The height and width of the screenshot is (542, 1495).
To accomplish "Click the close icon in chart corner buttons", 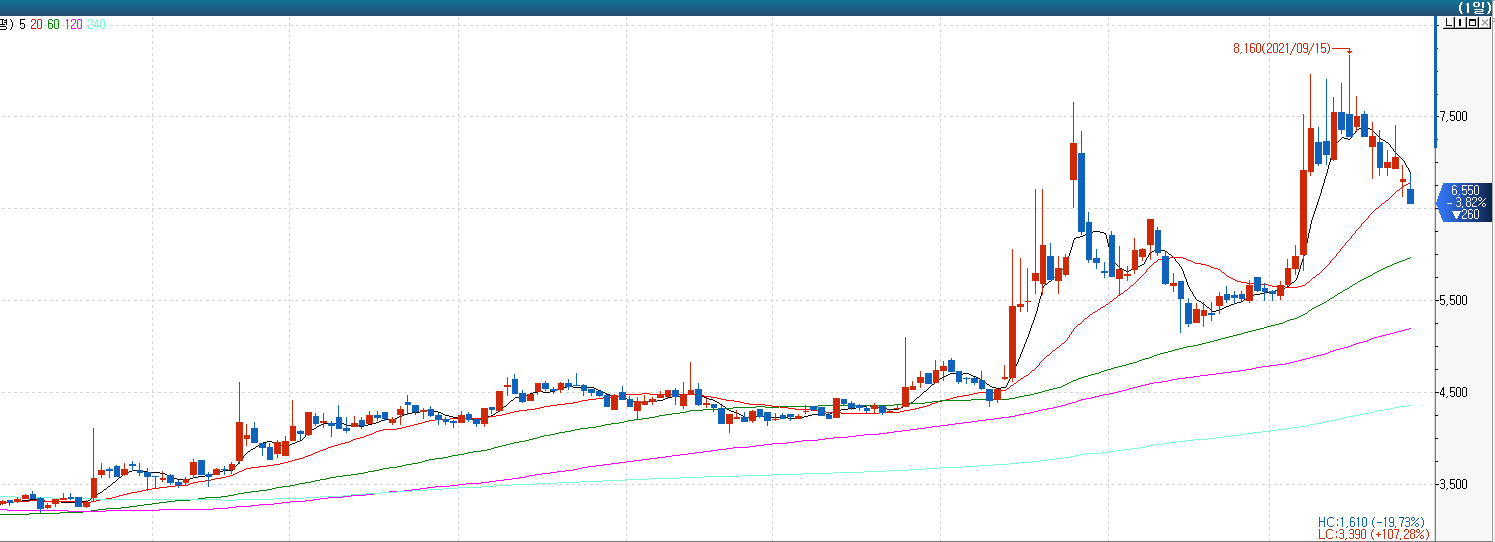I will click(x=1486, y=23).
